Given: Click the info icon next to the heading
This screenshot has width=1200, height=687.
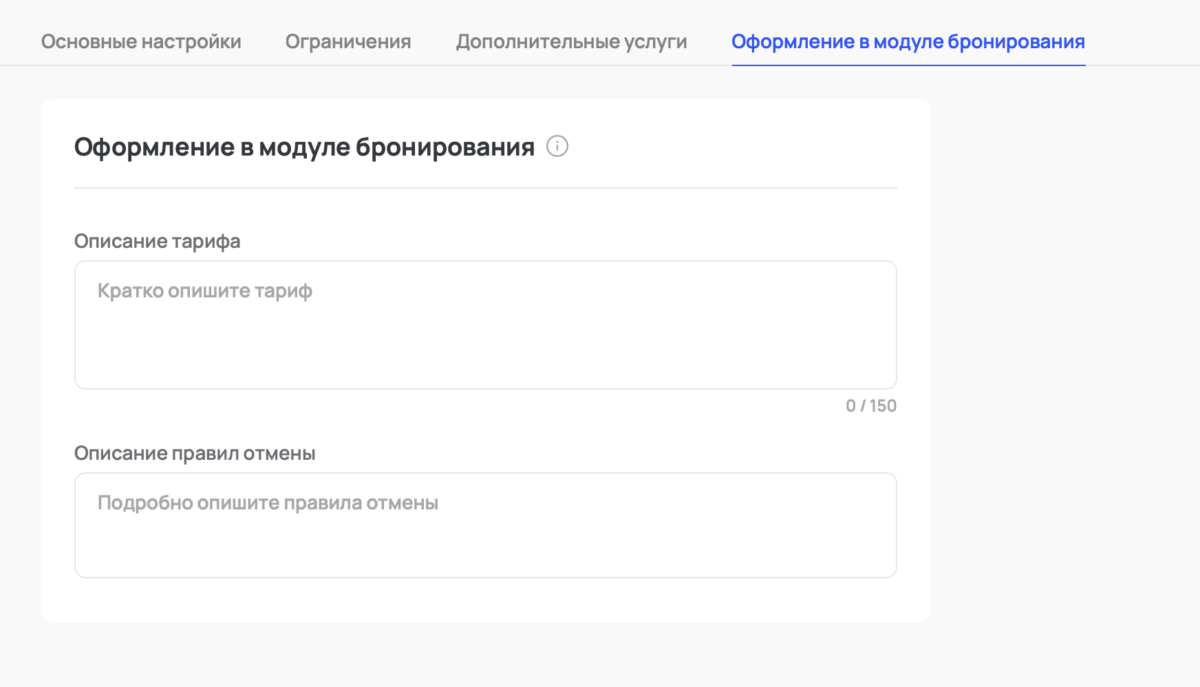Looking at the screenshot, I should tap(558, 146).
